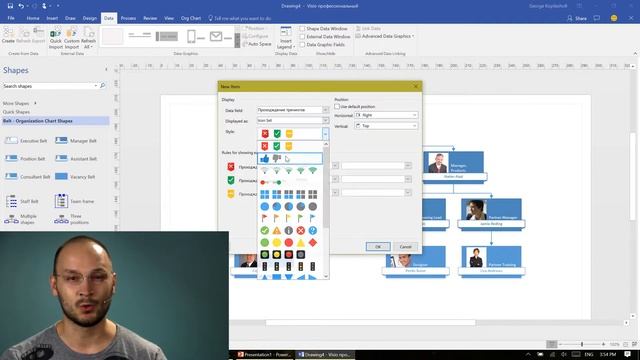Click the Save icon in quick access toolbar
640x360 pixels.
[10, 6]
